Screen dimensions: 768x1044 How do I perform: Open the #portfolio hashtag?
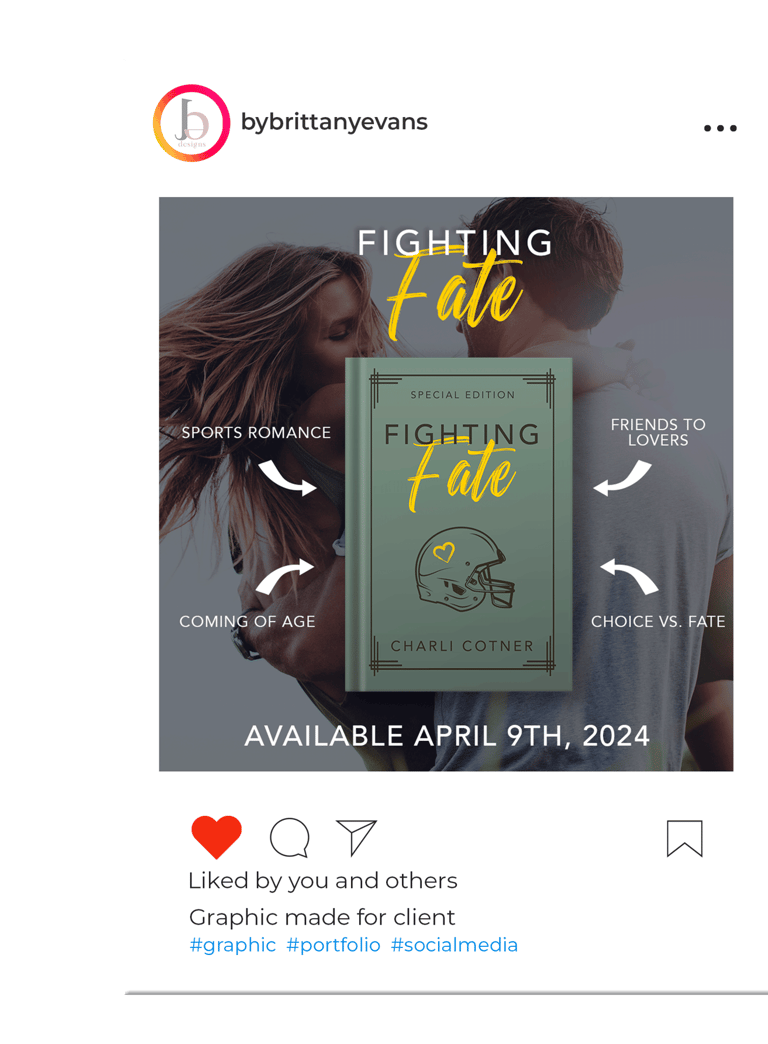[333, 945]
